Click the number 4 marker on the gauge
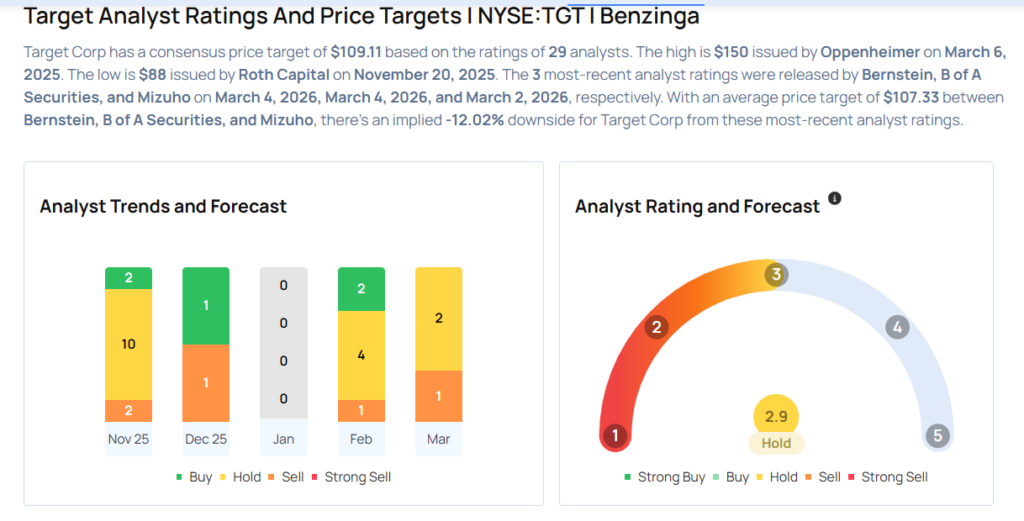This screenshot has height=521, width=1024. pyautogui.click(x=897, y=327)
